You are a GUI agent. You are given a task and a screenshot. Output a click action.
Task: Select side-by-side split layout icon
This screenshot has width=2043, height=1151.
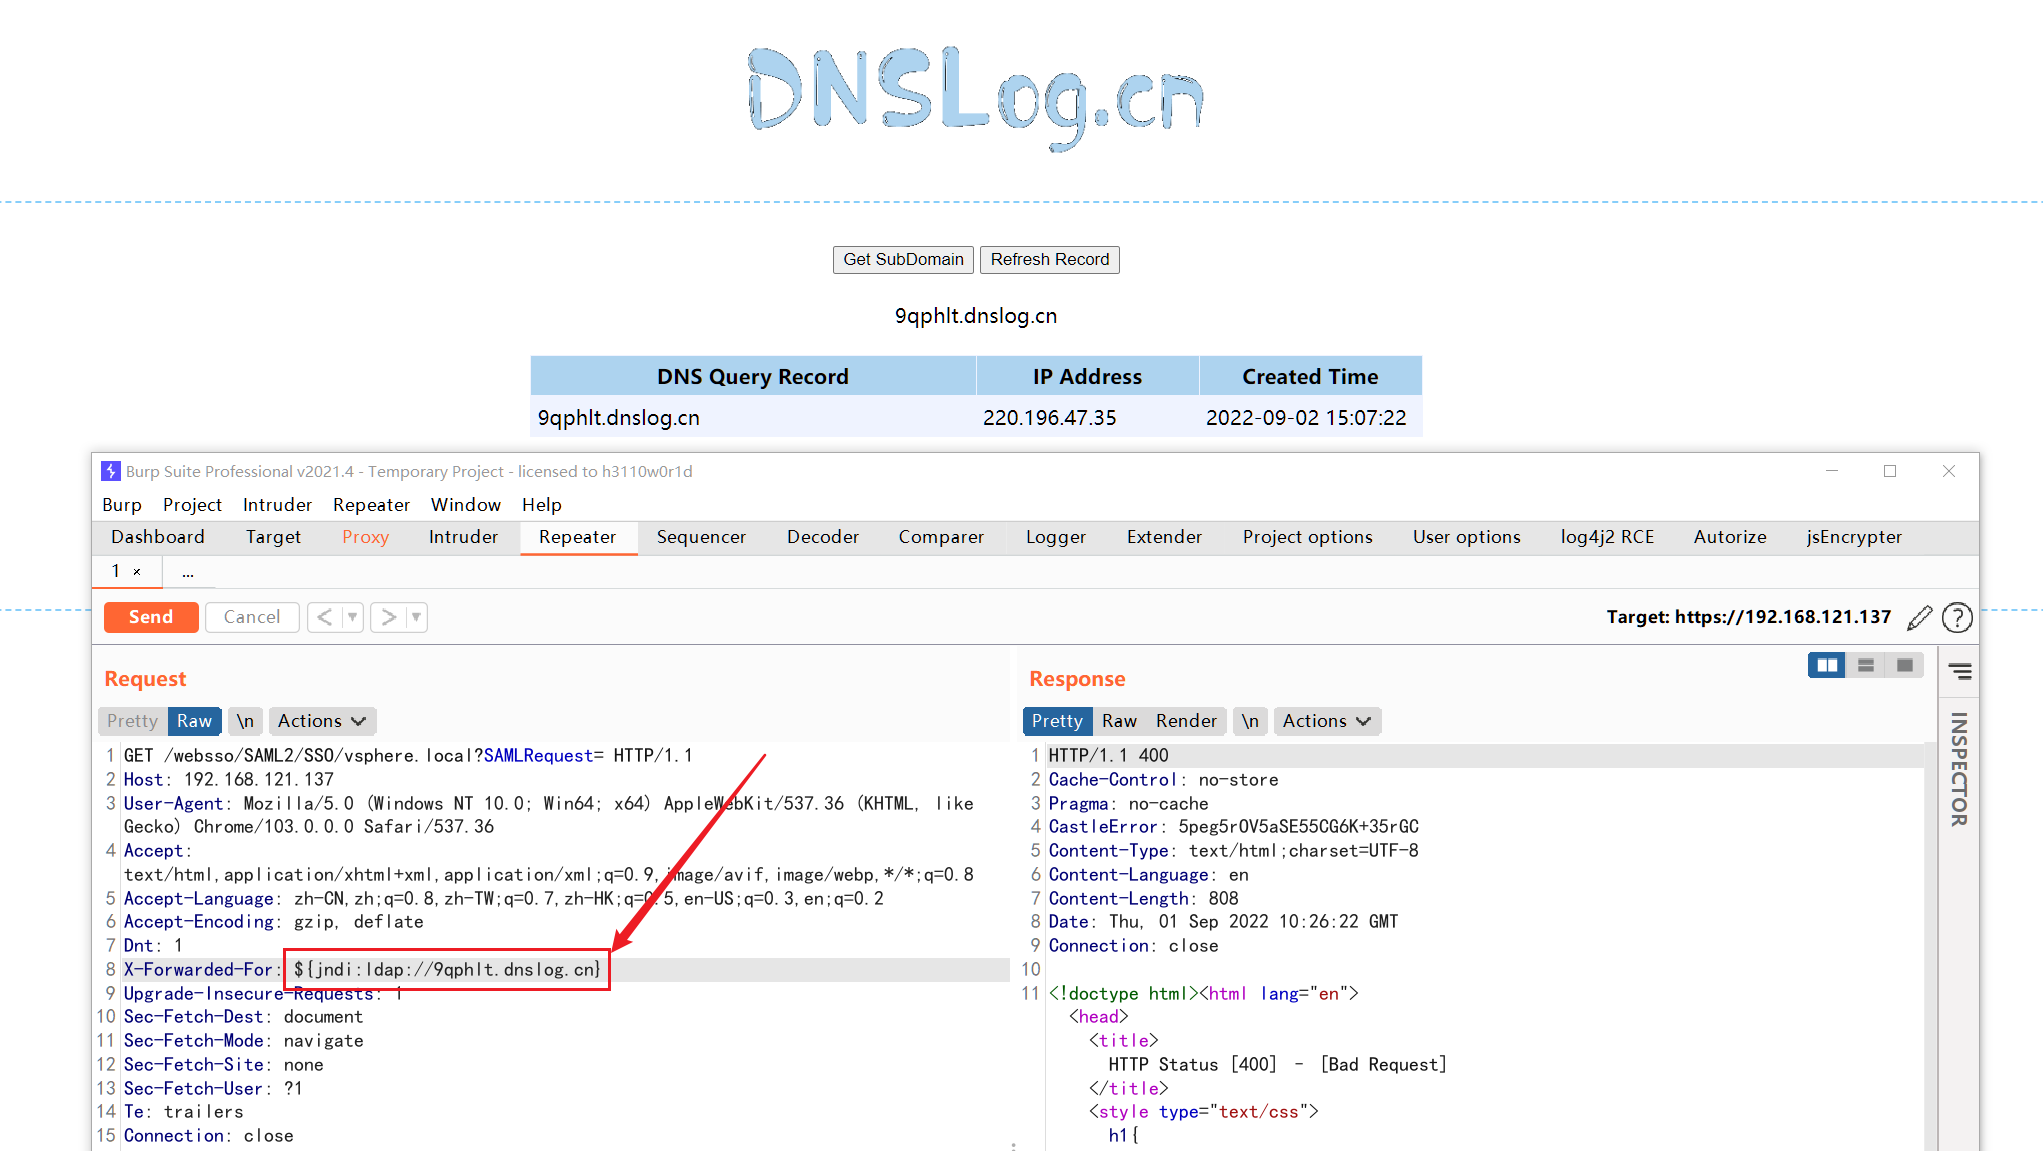(1826, 666)
